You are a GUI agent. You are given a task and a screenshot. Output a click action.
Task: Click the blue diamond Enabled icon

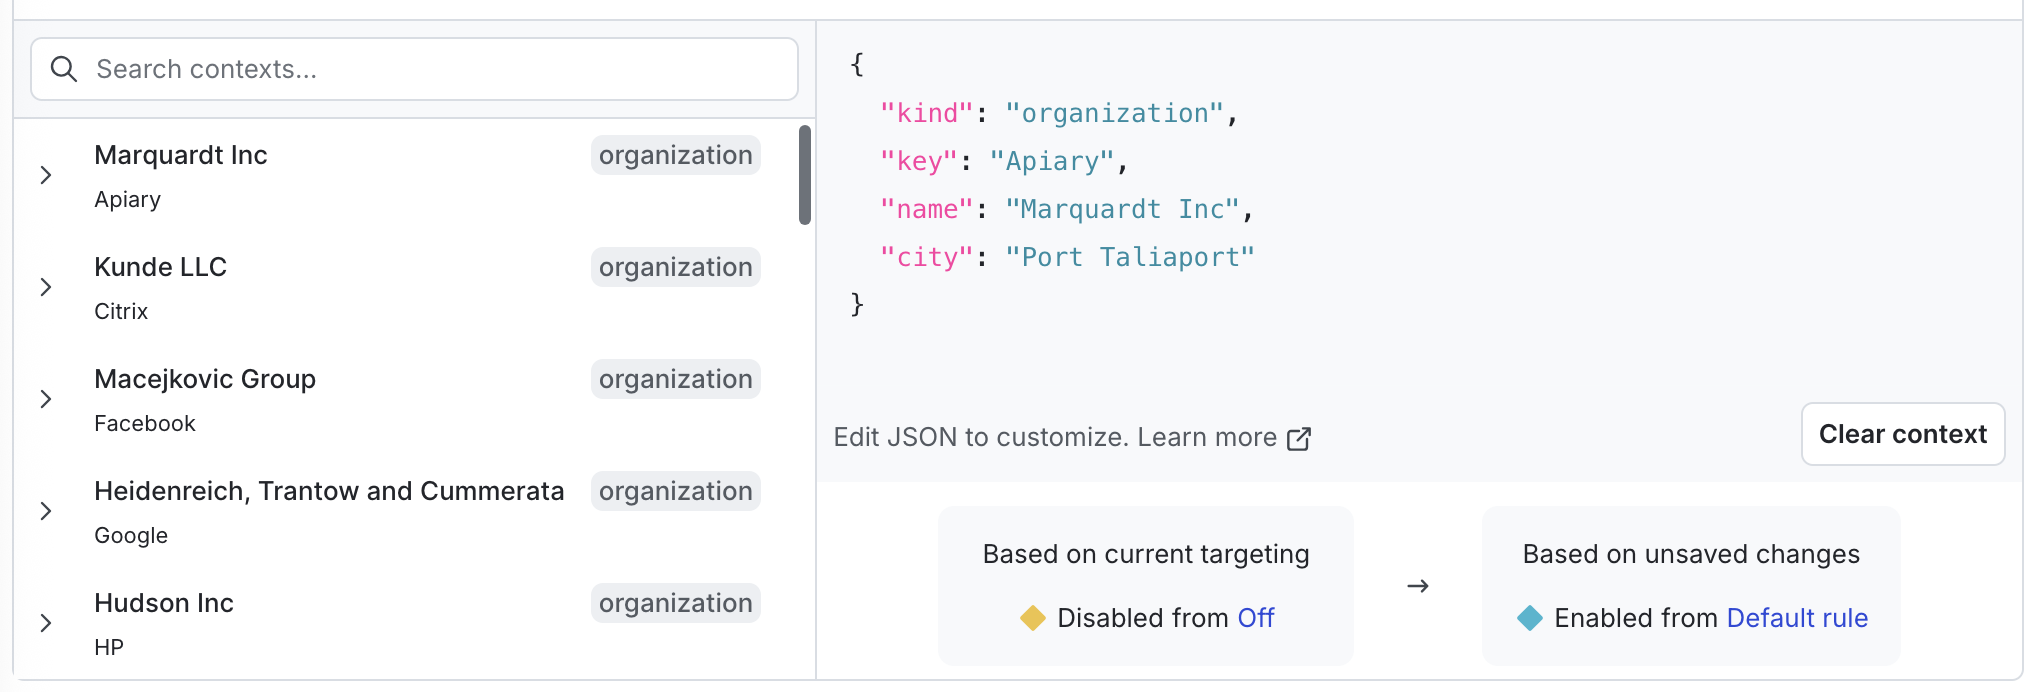click(x=1529, y=618)
